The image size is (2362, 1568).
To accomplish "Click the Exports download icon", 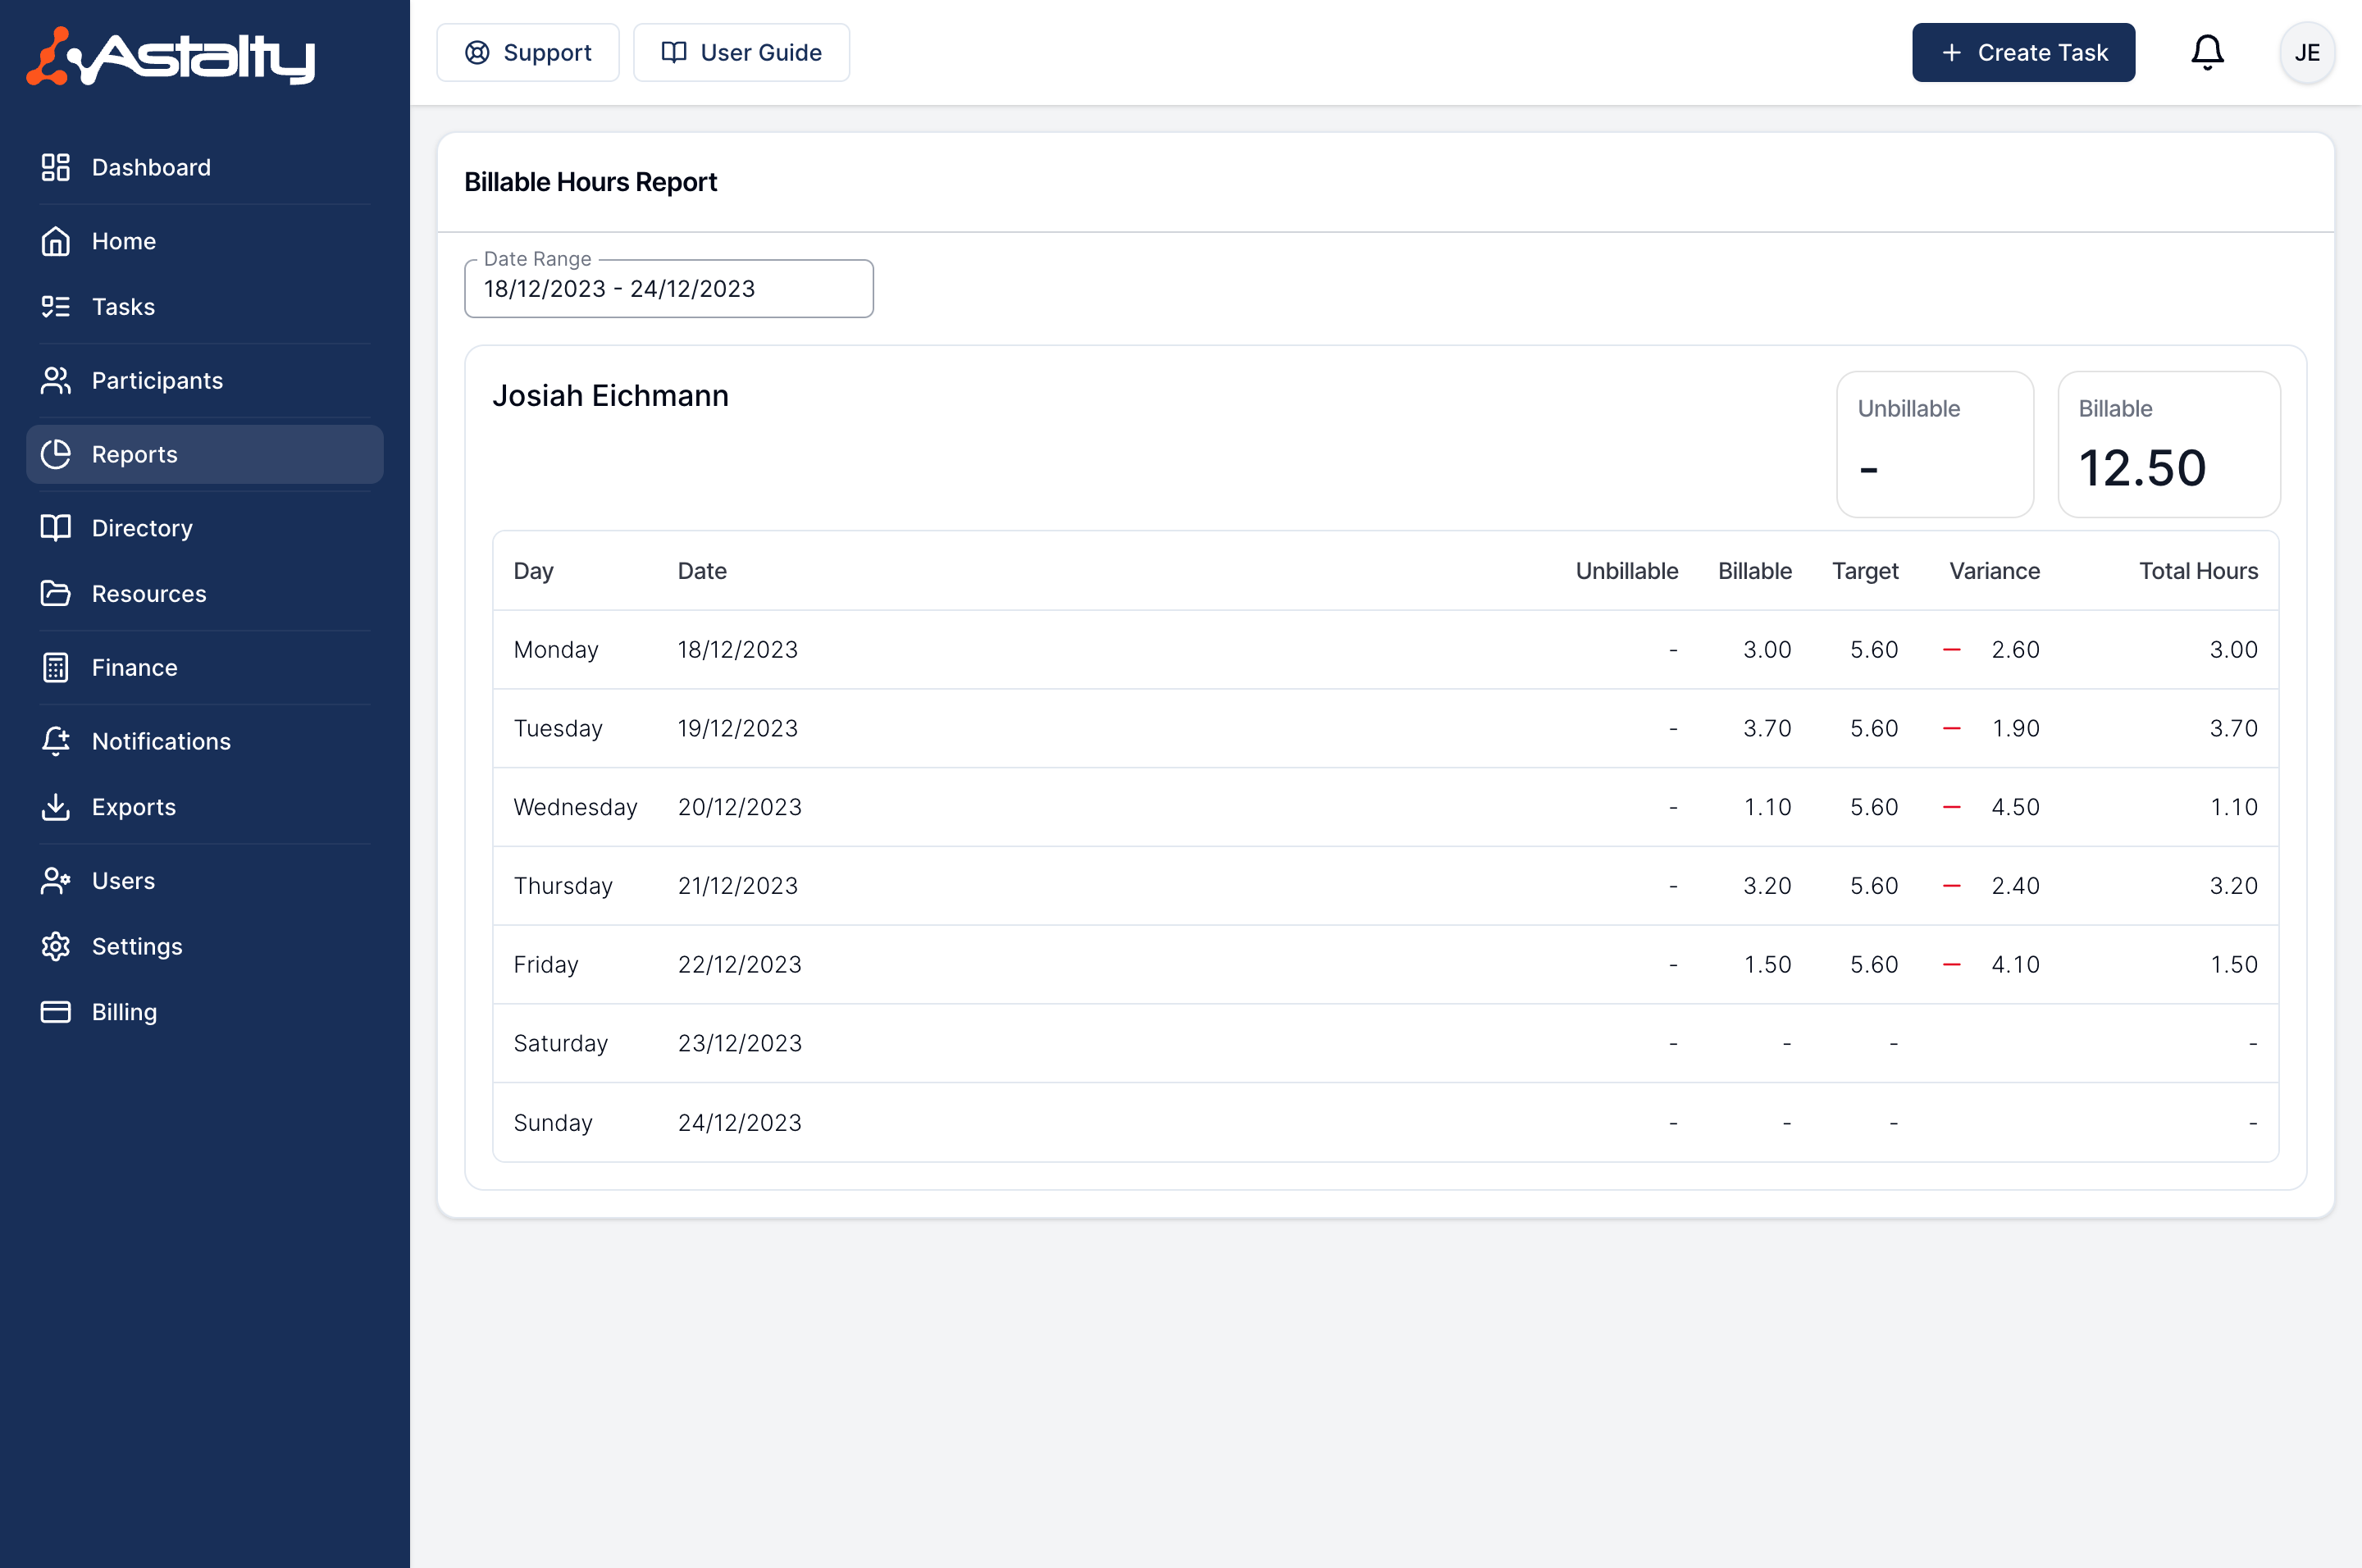I will pyautogui.click(x=56, y=807).
